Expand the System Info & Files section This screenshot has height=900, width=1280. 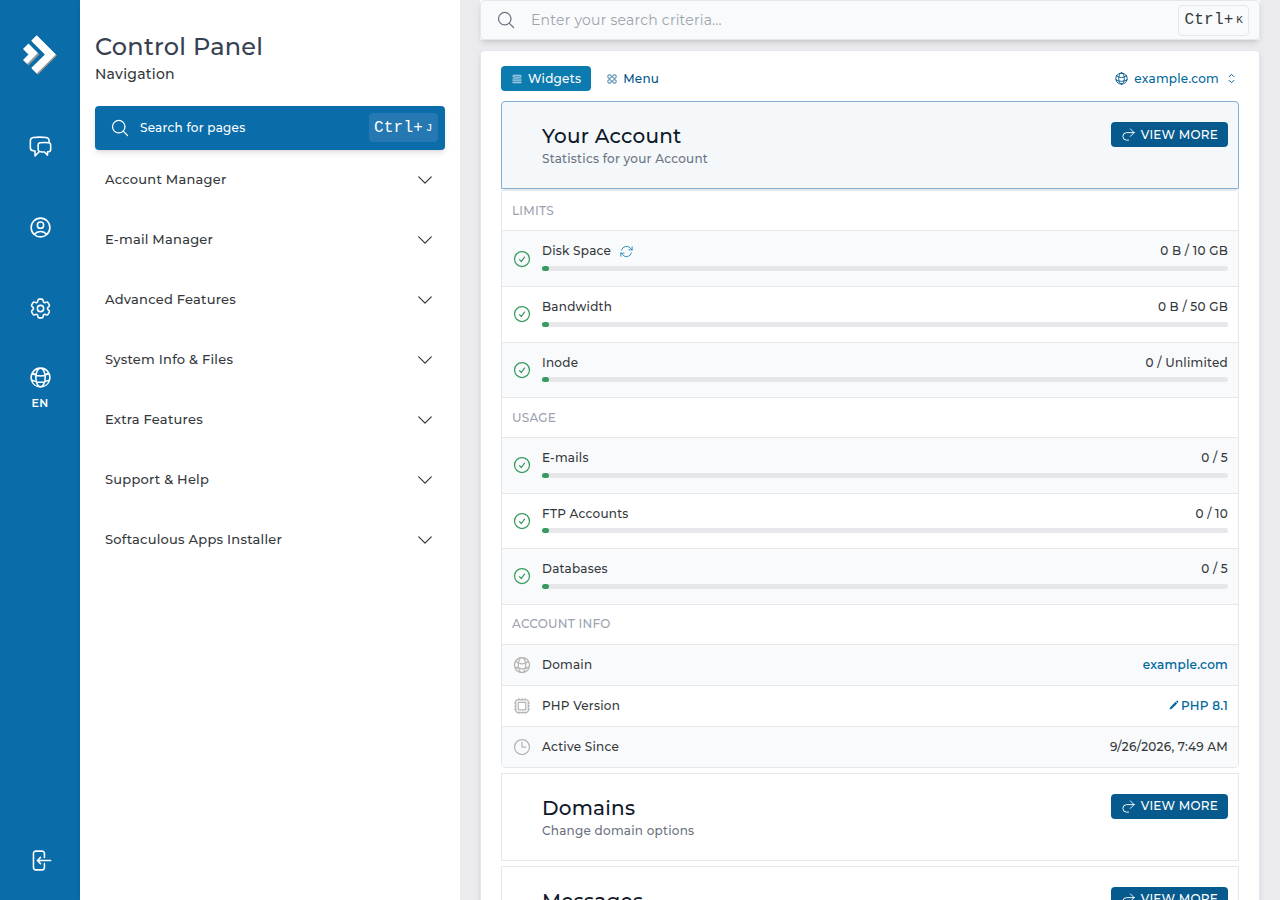pyautogui.click(x=270, y=360)
